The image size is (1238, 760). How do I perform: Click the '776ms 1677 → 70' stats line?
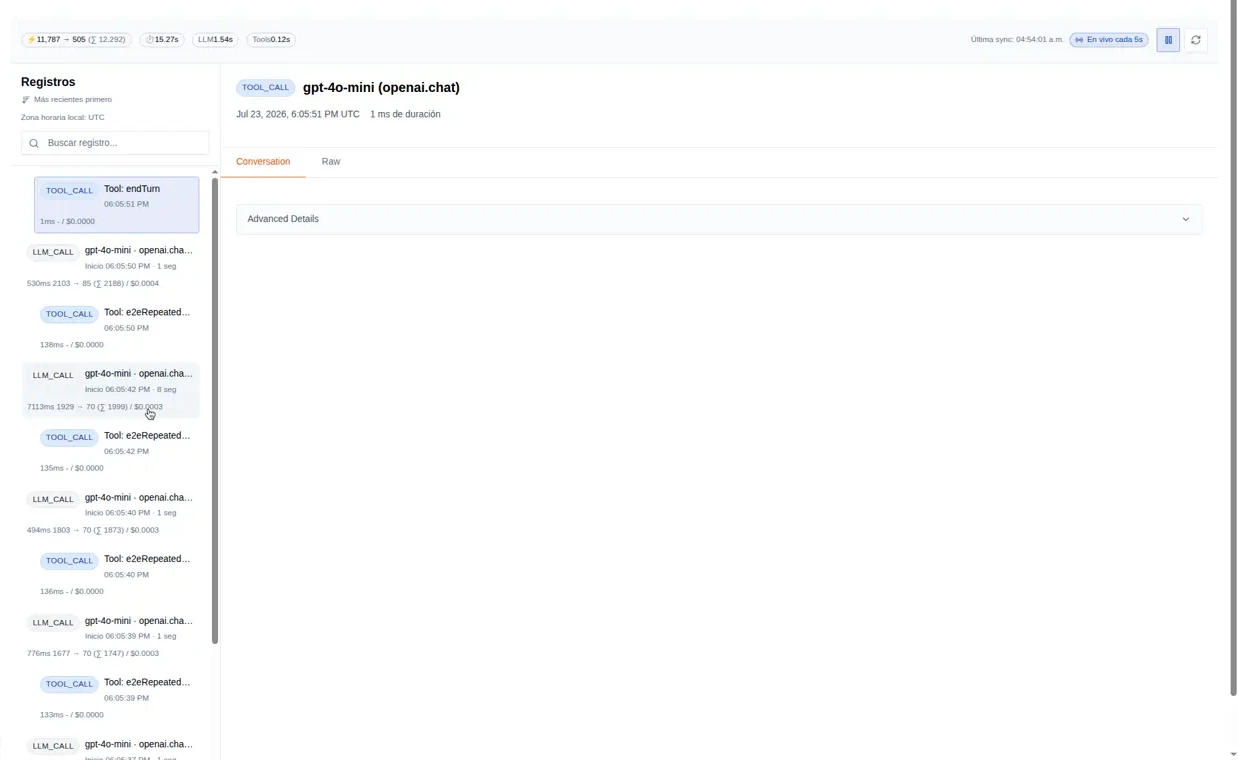coord(93,654)
